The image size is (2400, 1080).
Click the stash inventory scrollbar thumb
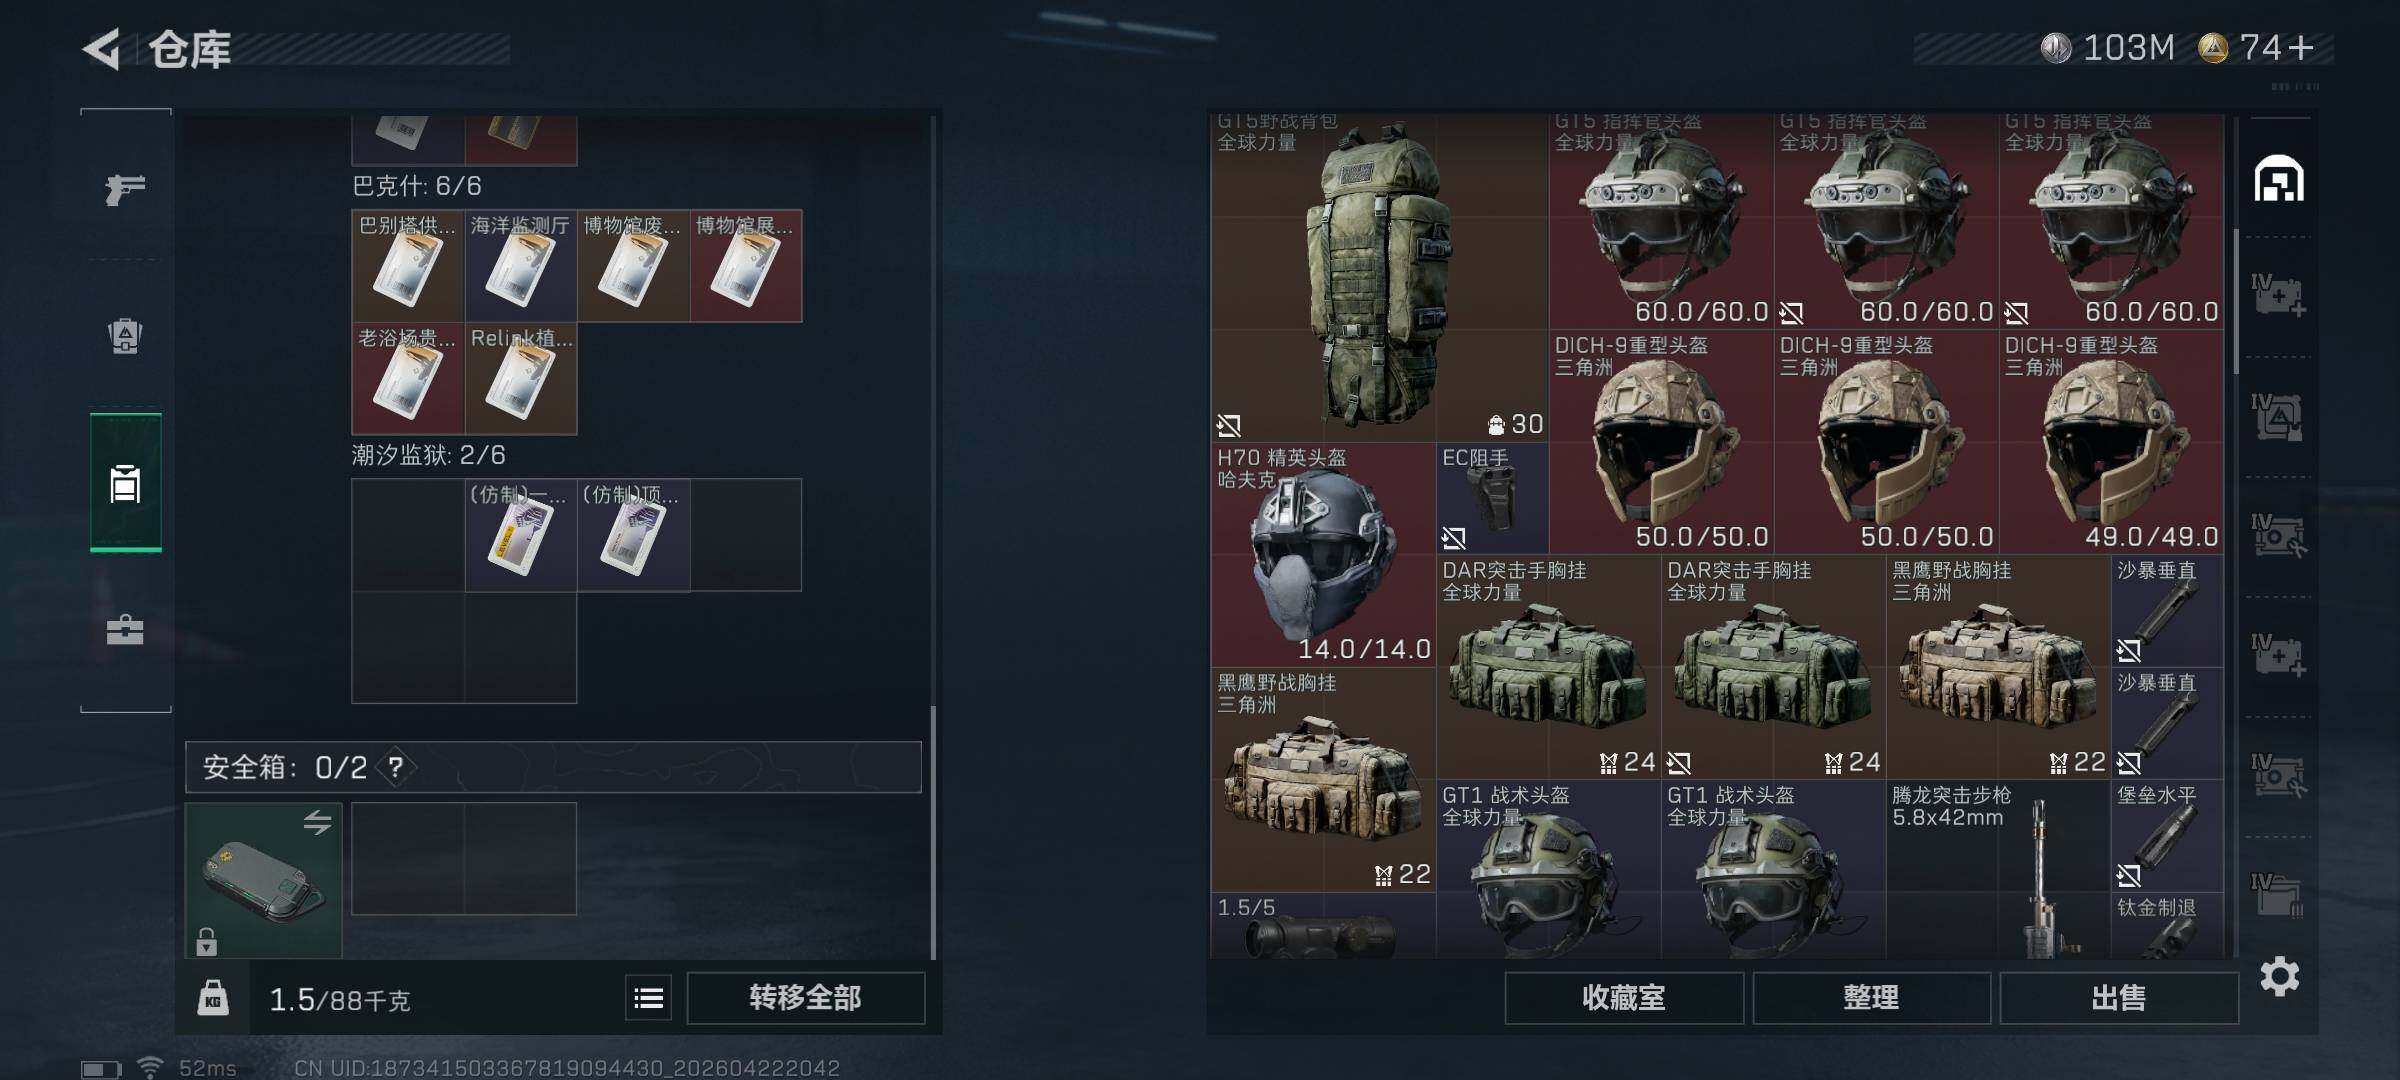coord(2236,300)
